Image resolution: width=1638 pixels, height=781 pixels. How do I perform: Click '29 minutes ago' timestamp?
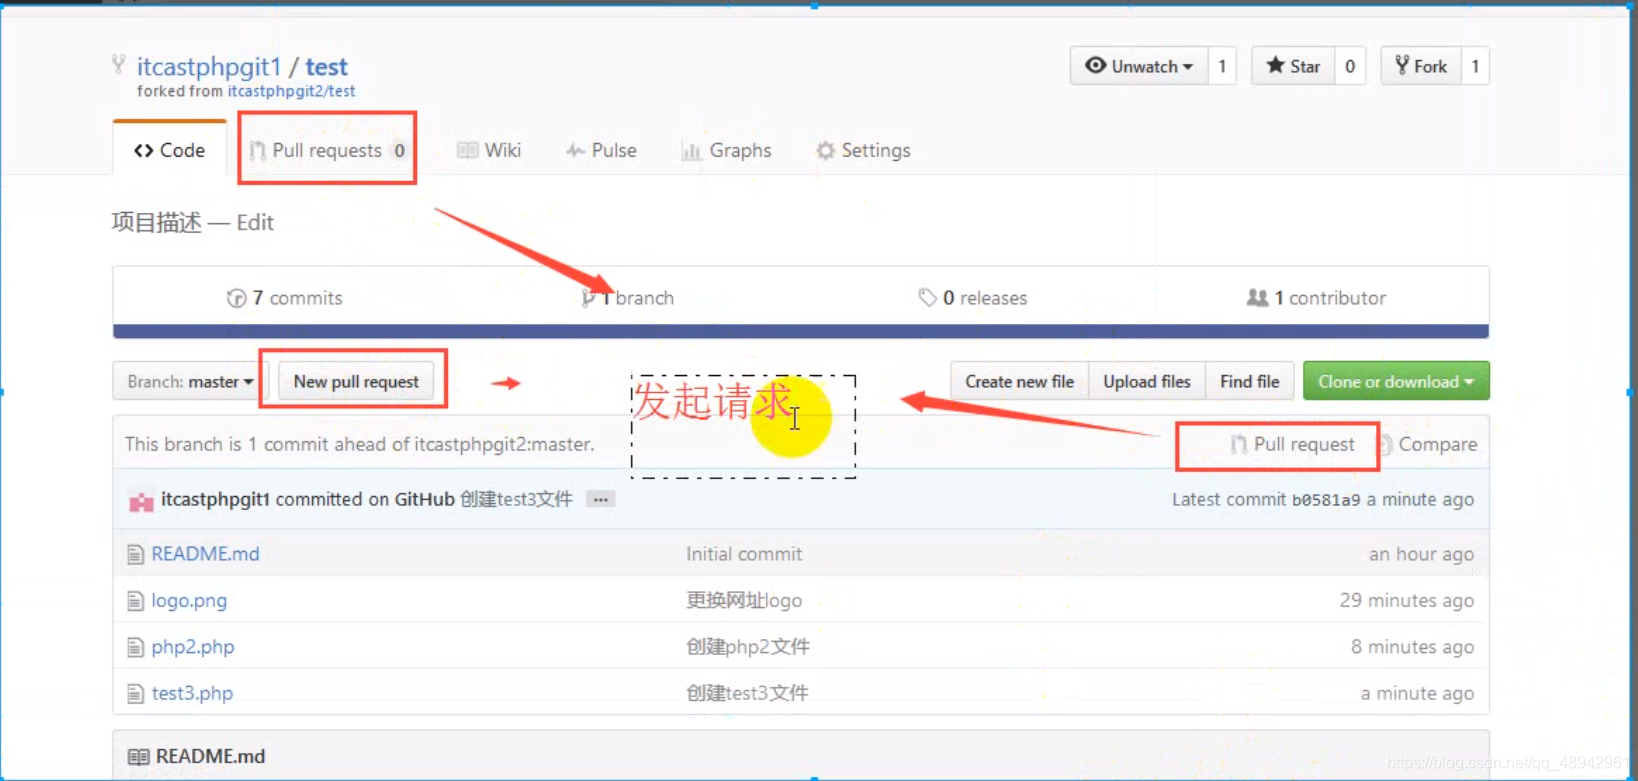click(1407, 601)
